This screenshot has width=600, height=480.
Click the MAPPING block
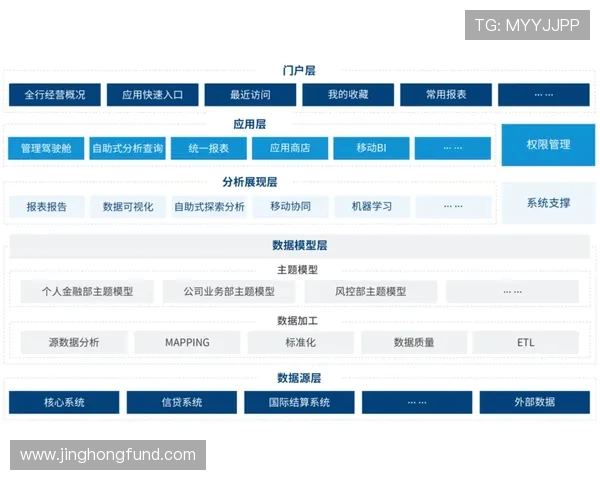[x=187, y=342]
